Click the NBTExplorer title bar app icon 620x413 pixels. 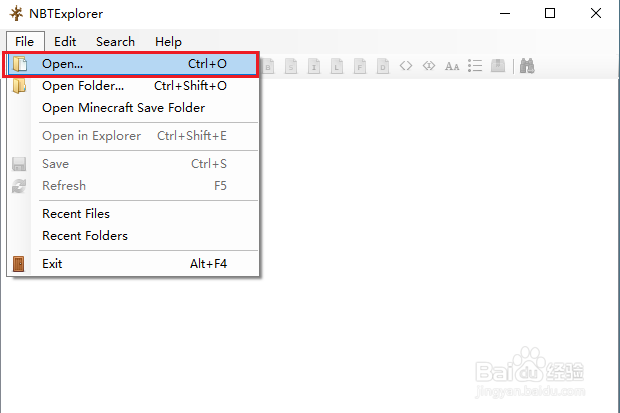pyautogui.click(x=17, y=13)
